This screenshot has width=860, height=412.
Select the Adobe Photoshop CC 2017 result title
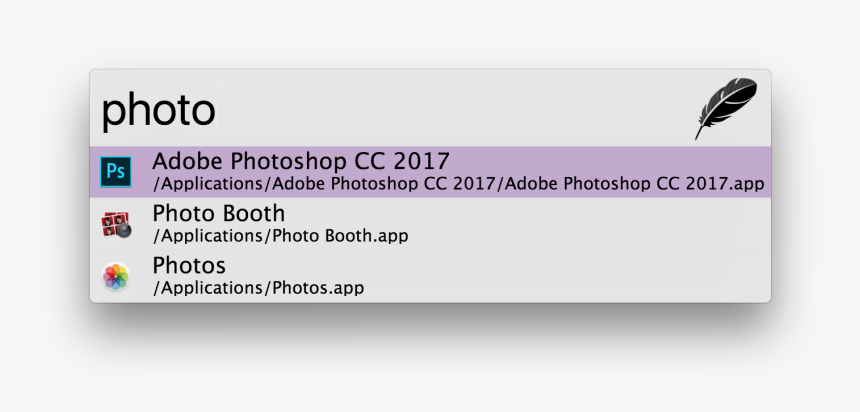[301, 161]
